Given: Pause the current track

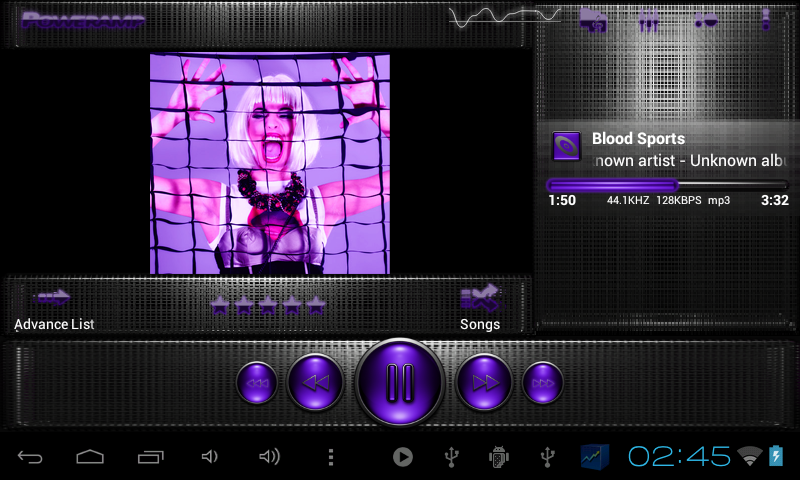Looking at the screenshot, I should (400, 382).
